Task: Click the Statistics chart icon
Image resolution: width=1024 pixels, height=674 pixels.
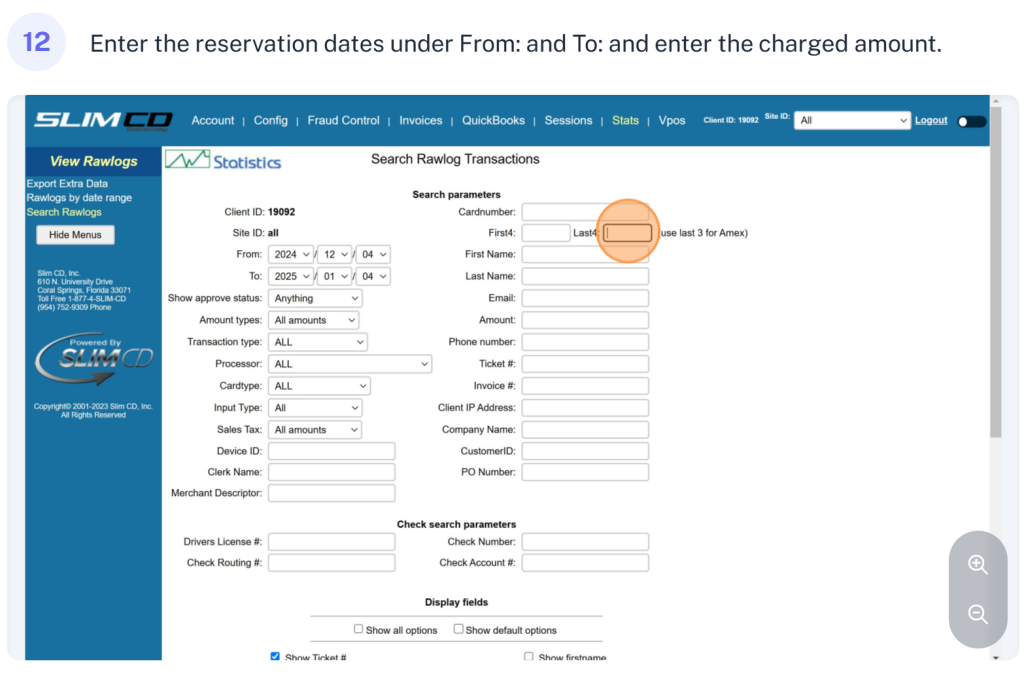Action: pos(187,160)
